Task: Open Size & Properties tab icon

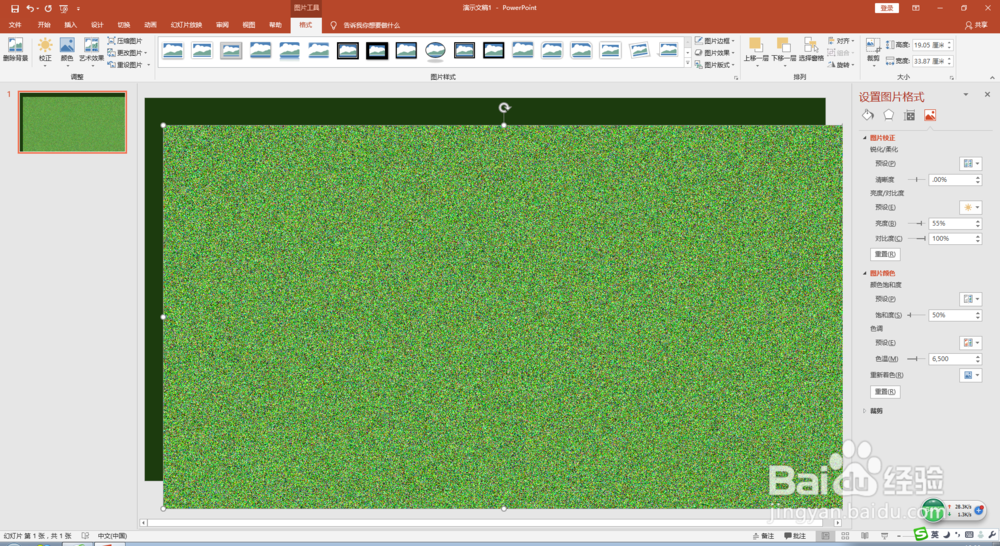Action: pyautogui.click(x=909, y=115)
